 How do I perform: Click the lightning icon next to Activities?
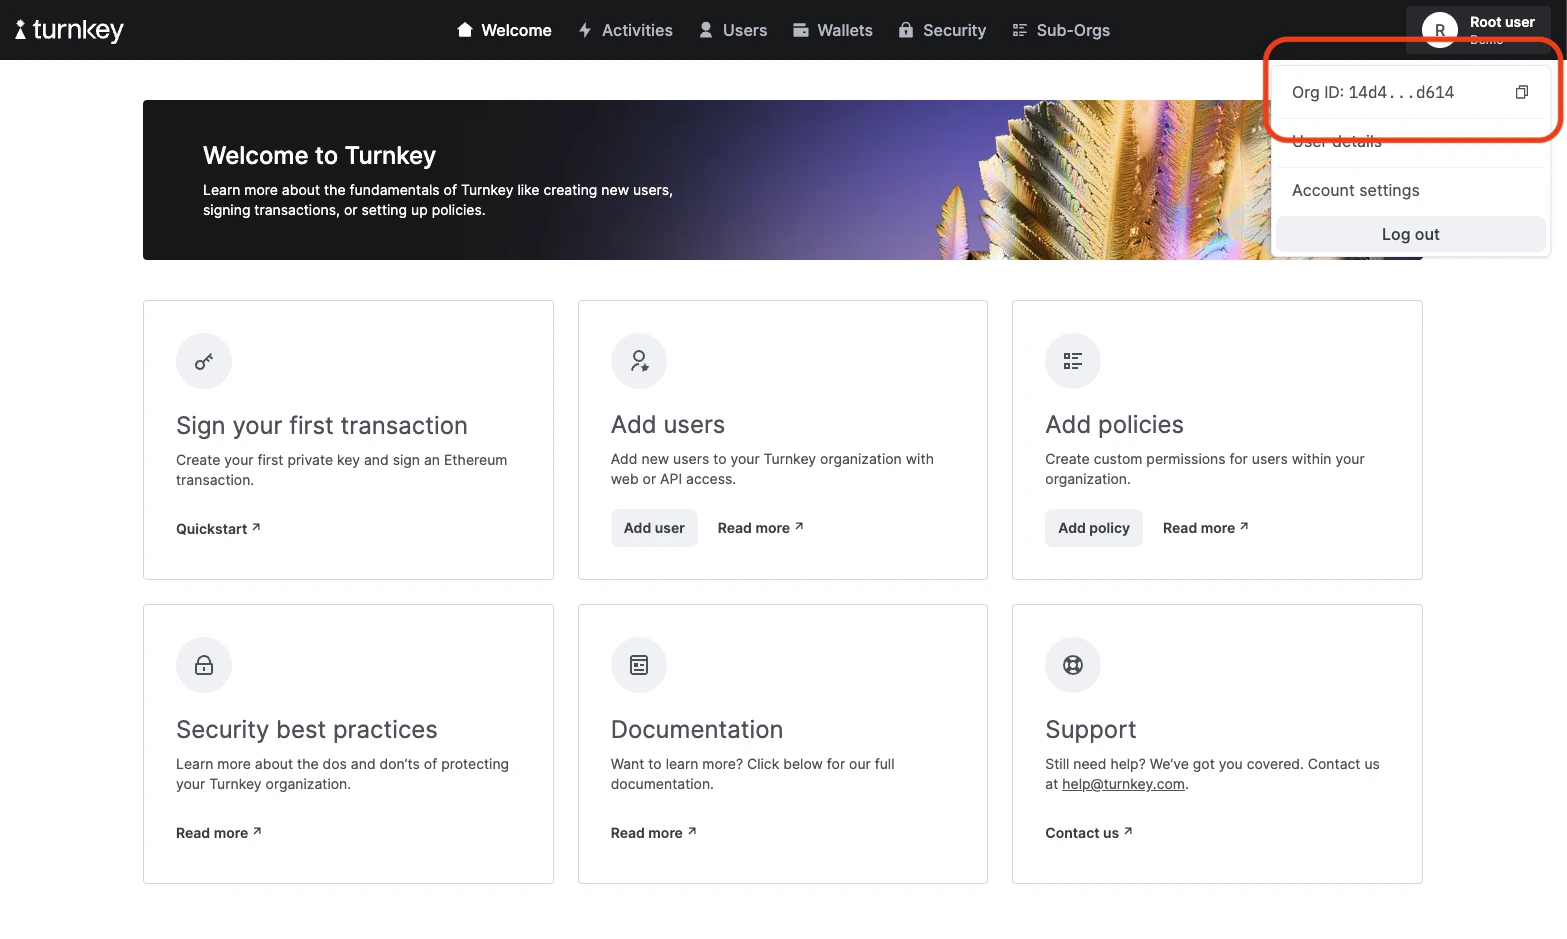pyautogui.click(x=584, y=30)
